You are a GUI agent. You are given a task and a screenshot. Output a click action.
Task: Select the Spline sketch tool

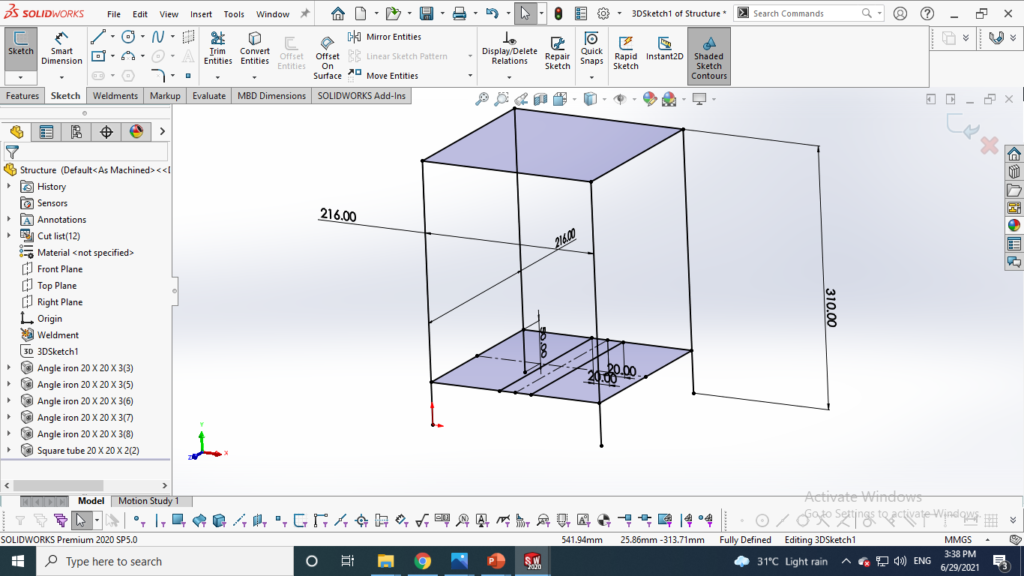(x=158, y=37)
